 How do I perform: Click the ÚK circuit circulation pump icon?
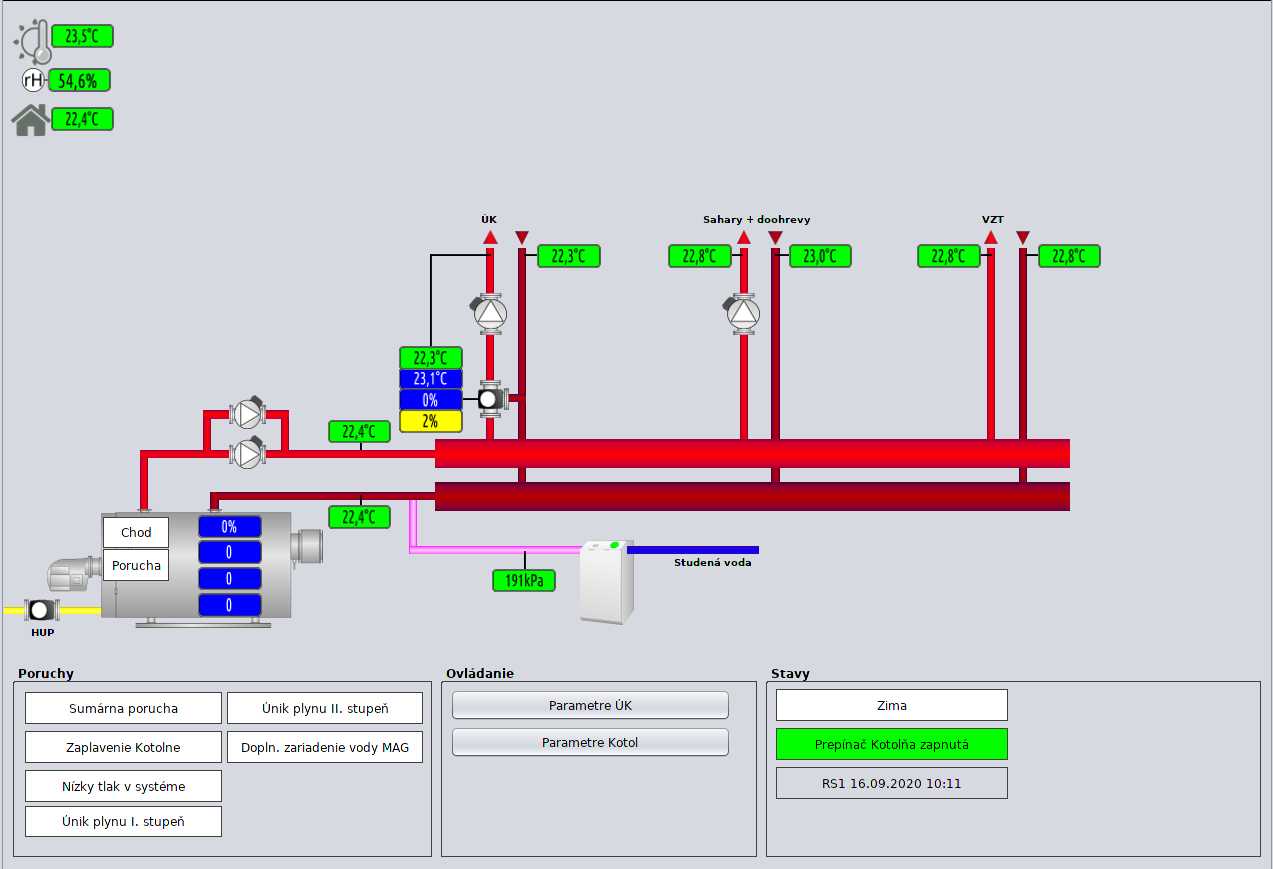490,312
